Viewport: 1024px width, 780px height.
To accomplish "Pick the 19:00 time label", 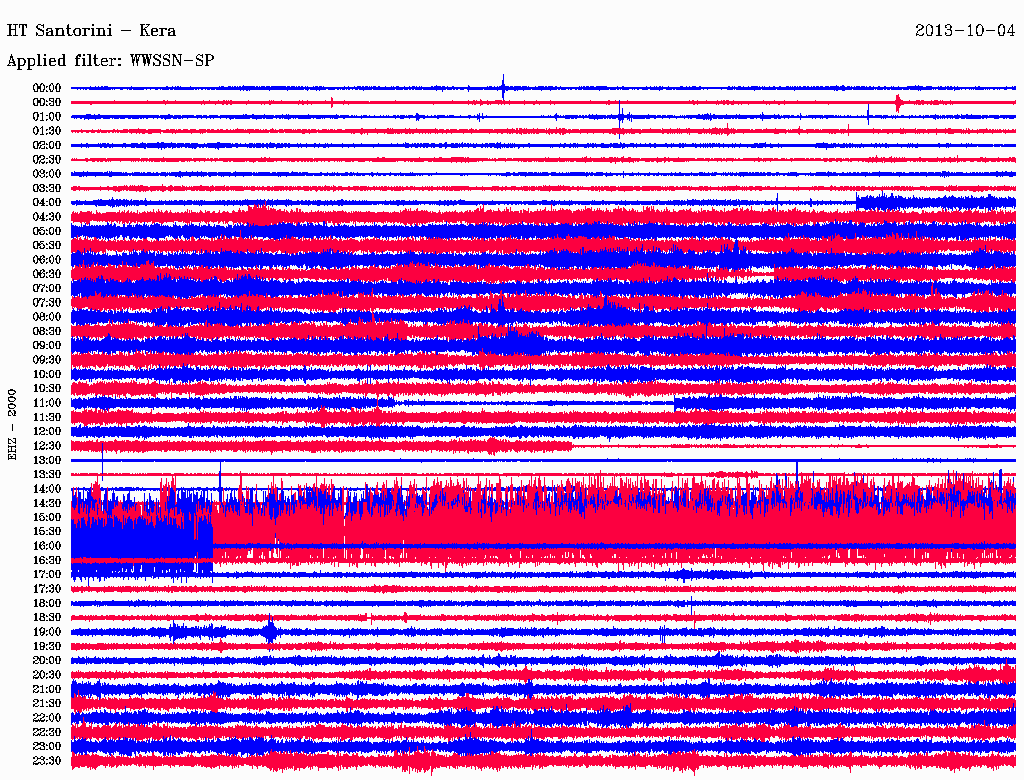I will click(x=47, y=632).
